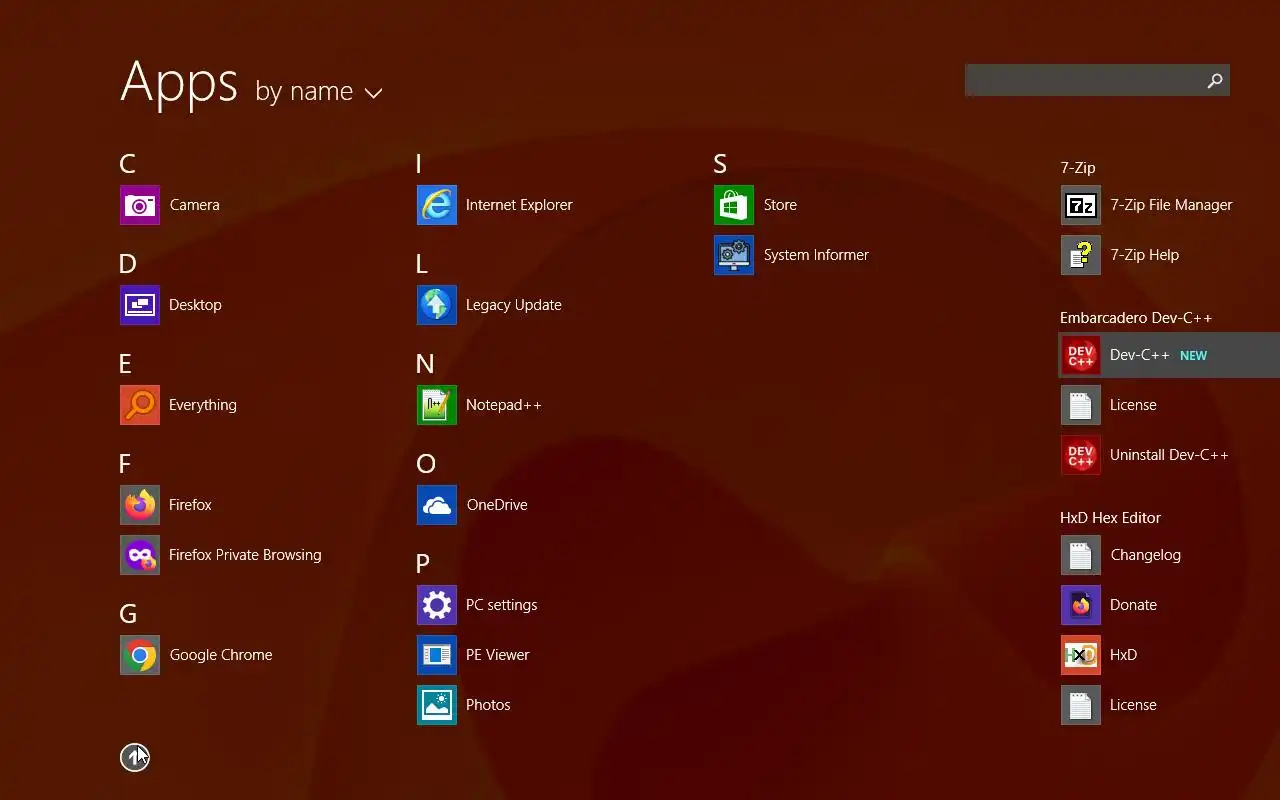The image size is (1280, 800).
Task: Click the 'Internet Explorer' label text
Action: tap(519, 205)
